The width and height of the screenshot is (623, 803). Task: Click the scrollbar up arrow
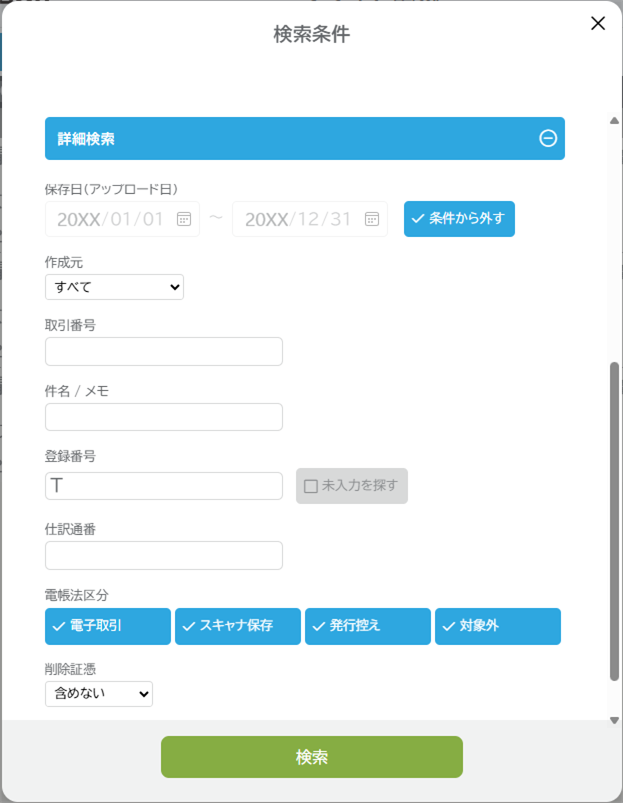point(614,121)
